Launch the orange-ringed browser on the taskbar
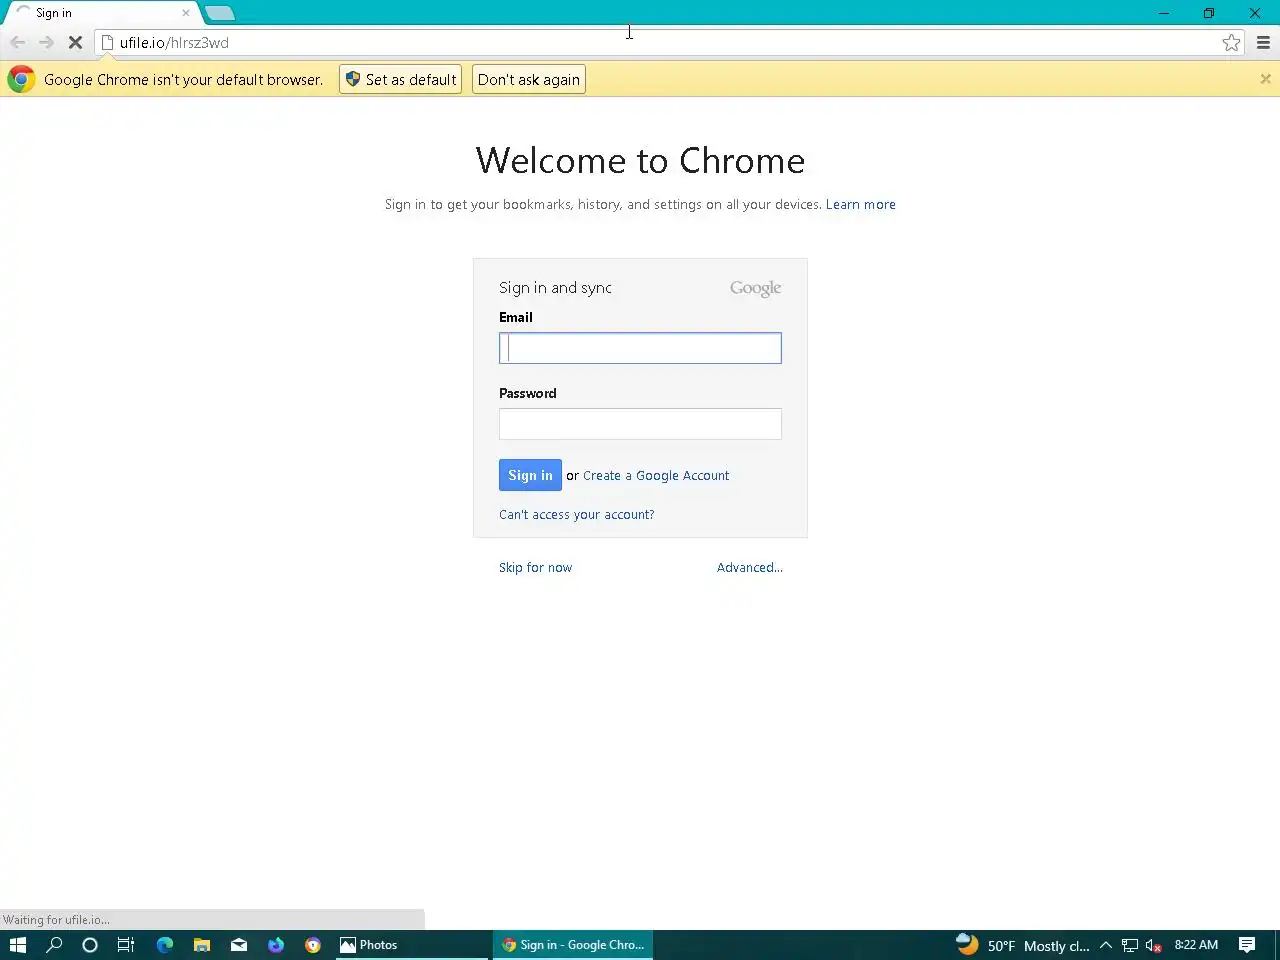 click(x=313, y=944)
